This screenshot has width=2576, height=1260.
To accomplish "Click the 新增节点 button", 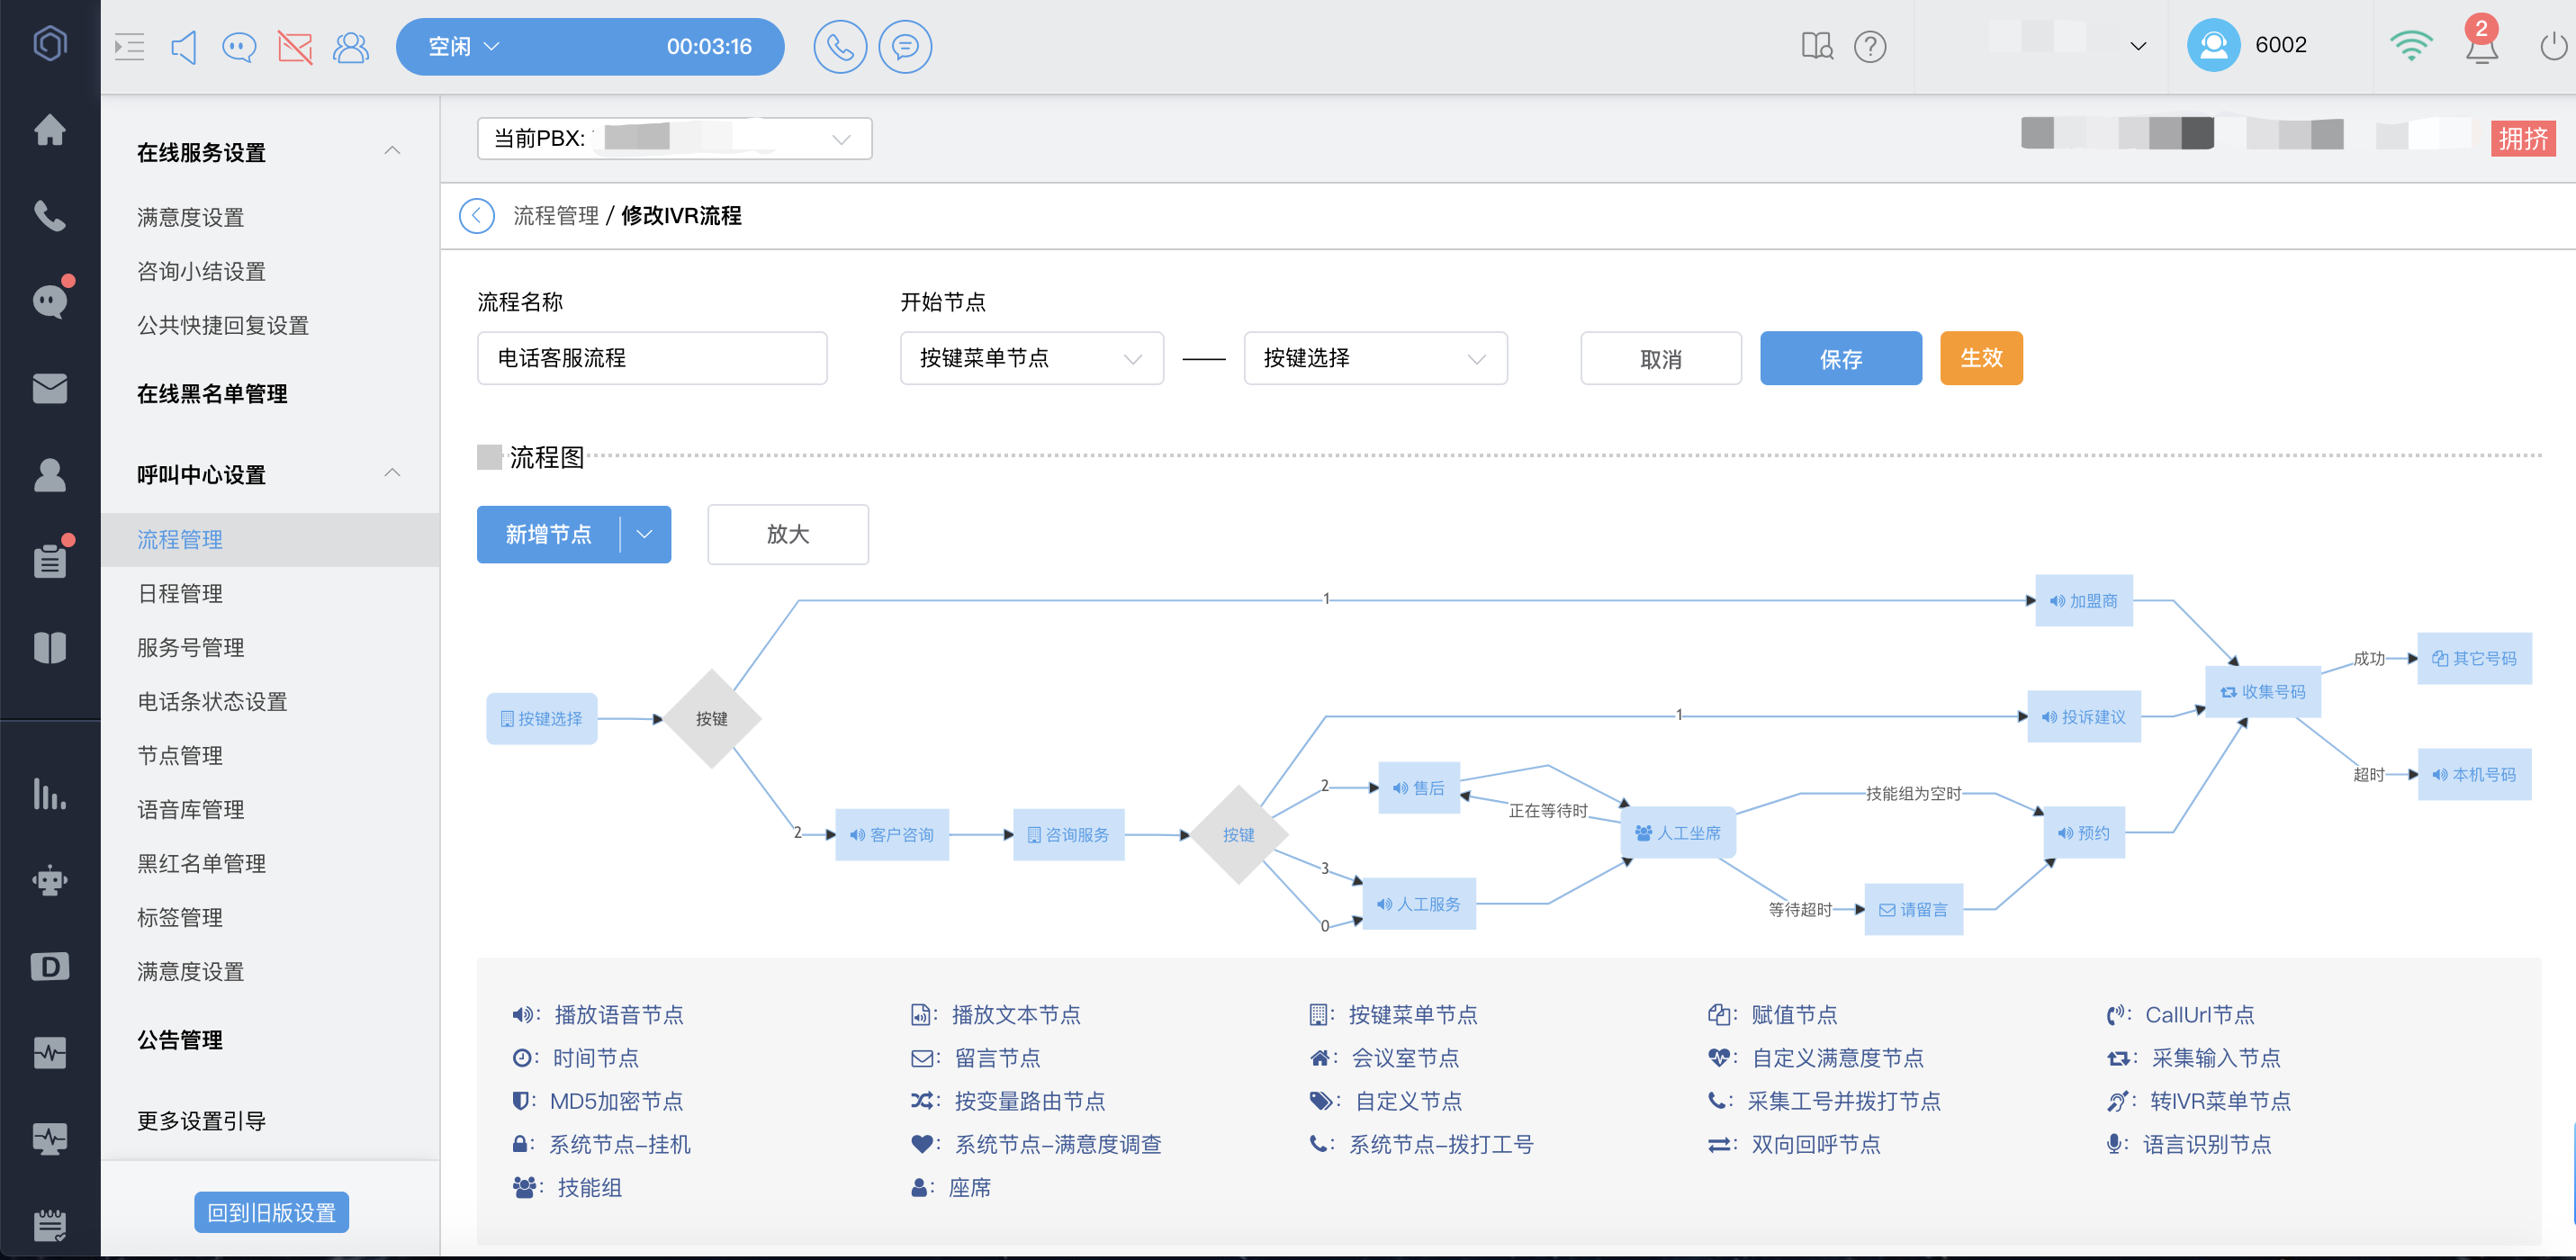I will (x=548, y=534).
